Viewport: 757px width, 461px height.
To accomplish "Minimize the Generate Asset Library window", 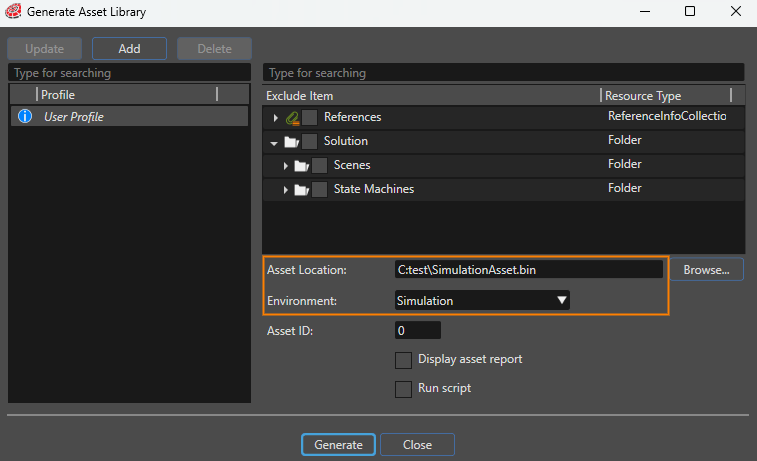I will pyautogui.click(x=645, y=11).
